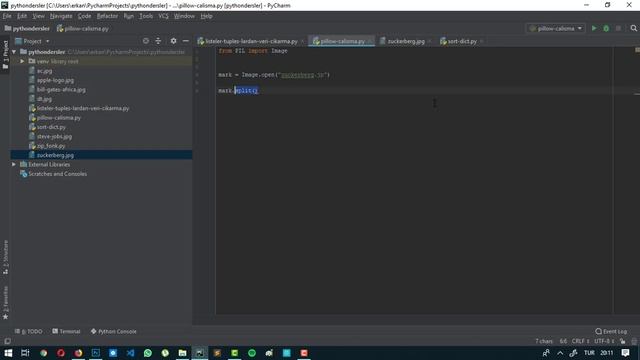Open the Code menu
640x360 pixels.
tap(84, 16)
